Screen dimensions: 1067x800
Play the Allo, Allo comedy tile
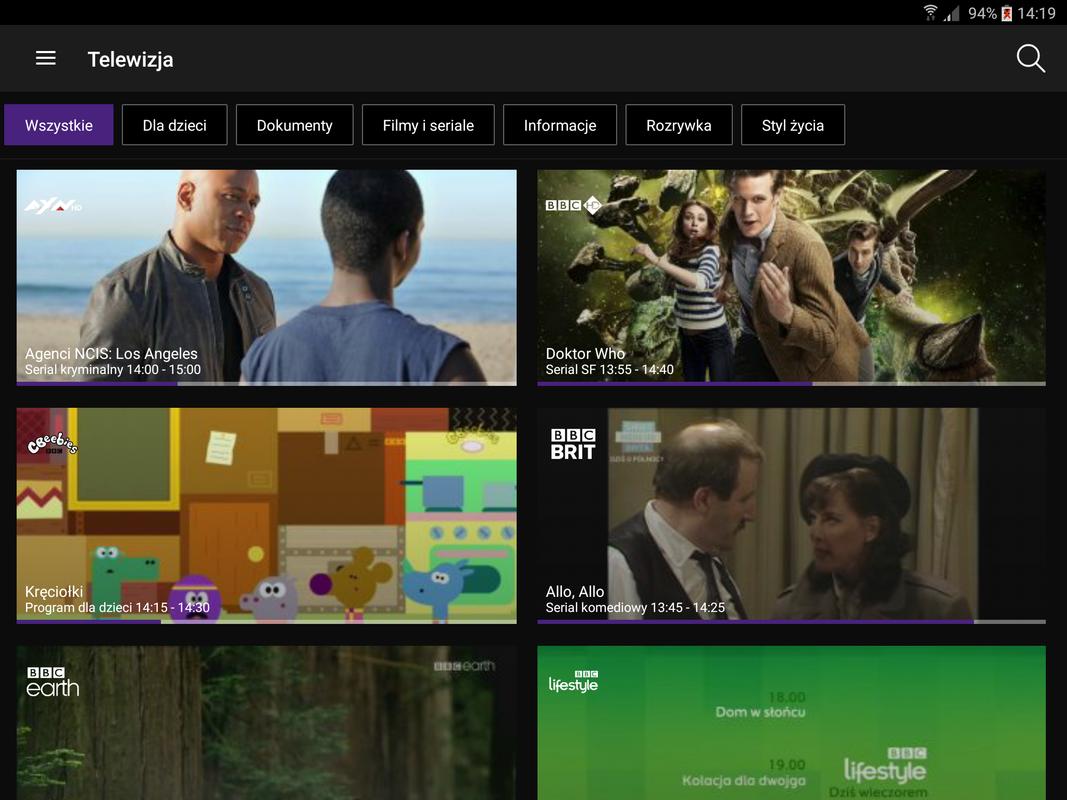[791, 514]
